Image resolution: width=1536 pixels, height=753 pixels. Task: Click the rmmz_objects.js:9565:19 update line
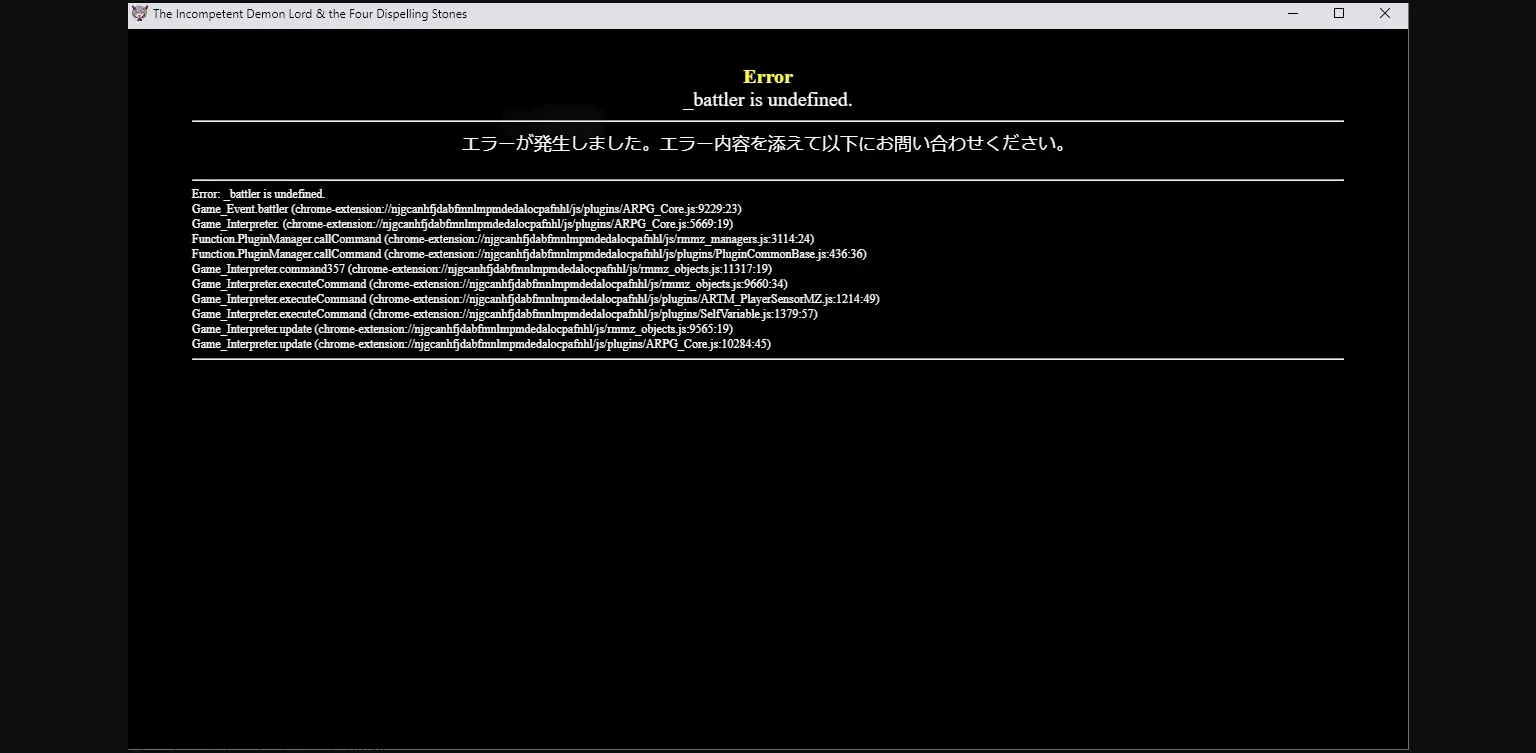coord(462,329)
